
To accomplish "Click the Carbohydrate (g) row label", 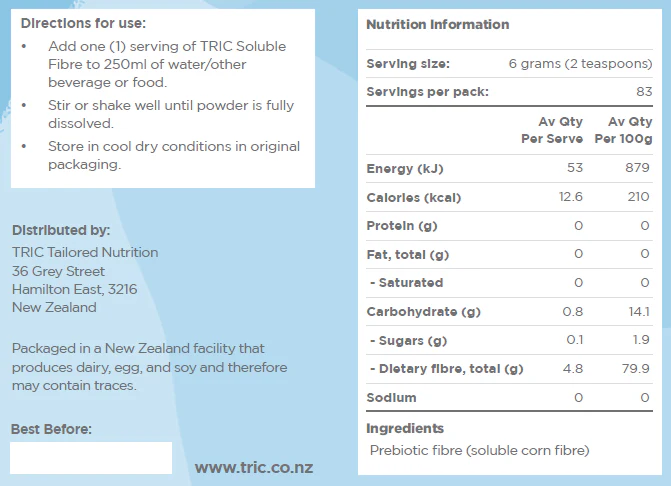I will (424, 312).
